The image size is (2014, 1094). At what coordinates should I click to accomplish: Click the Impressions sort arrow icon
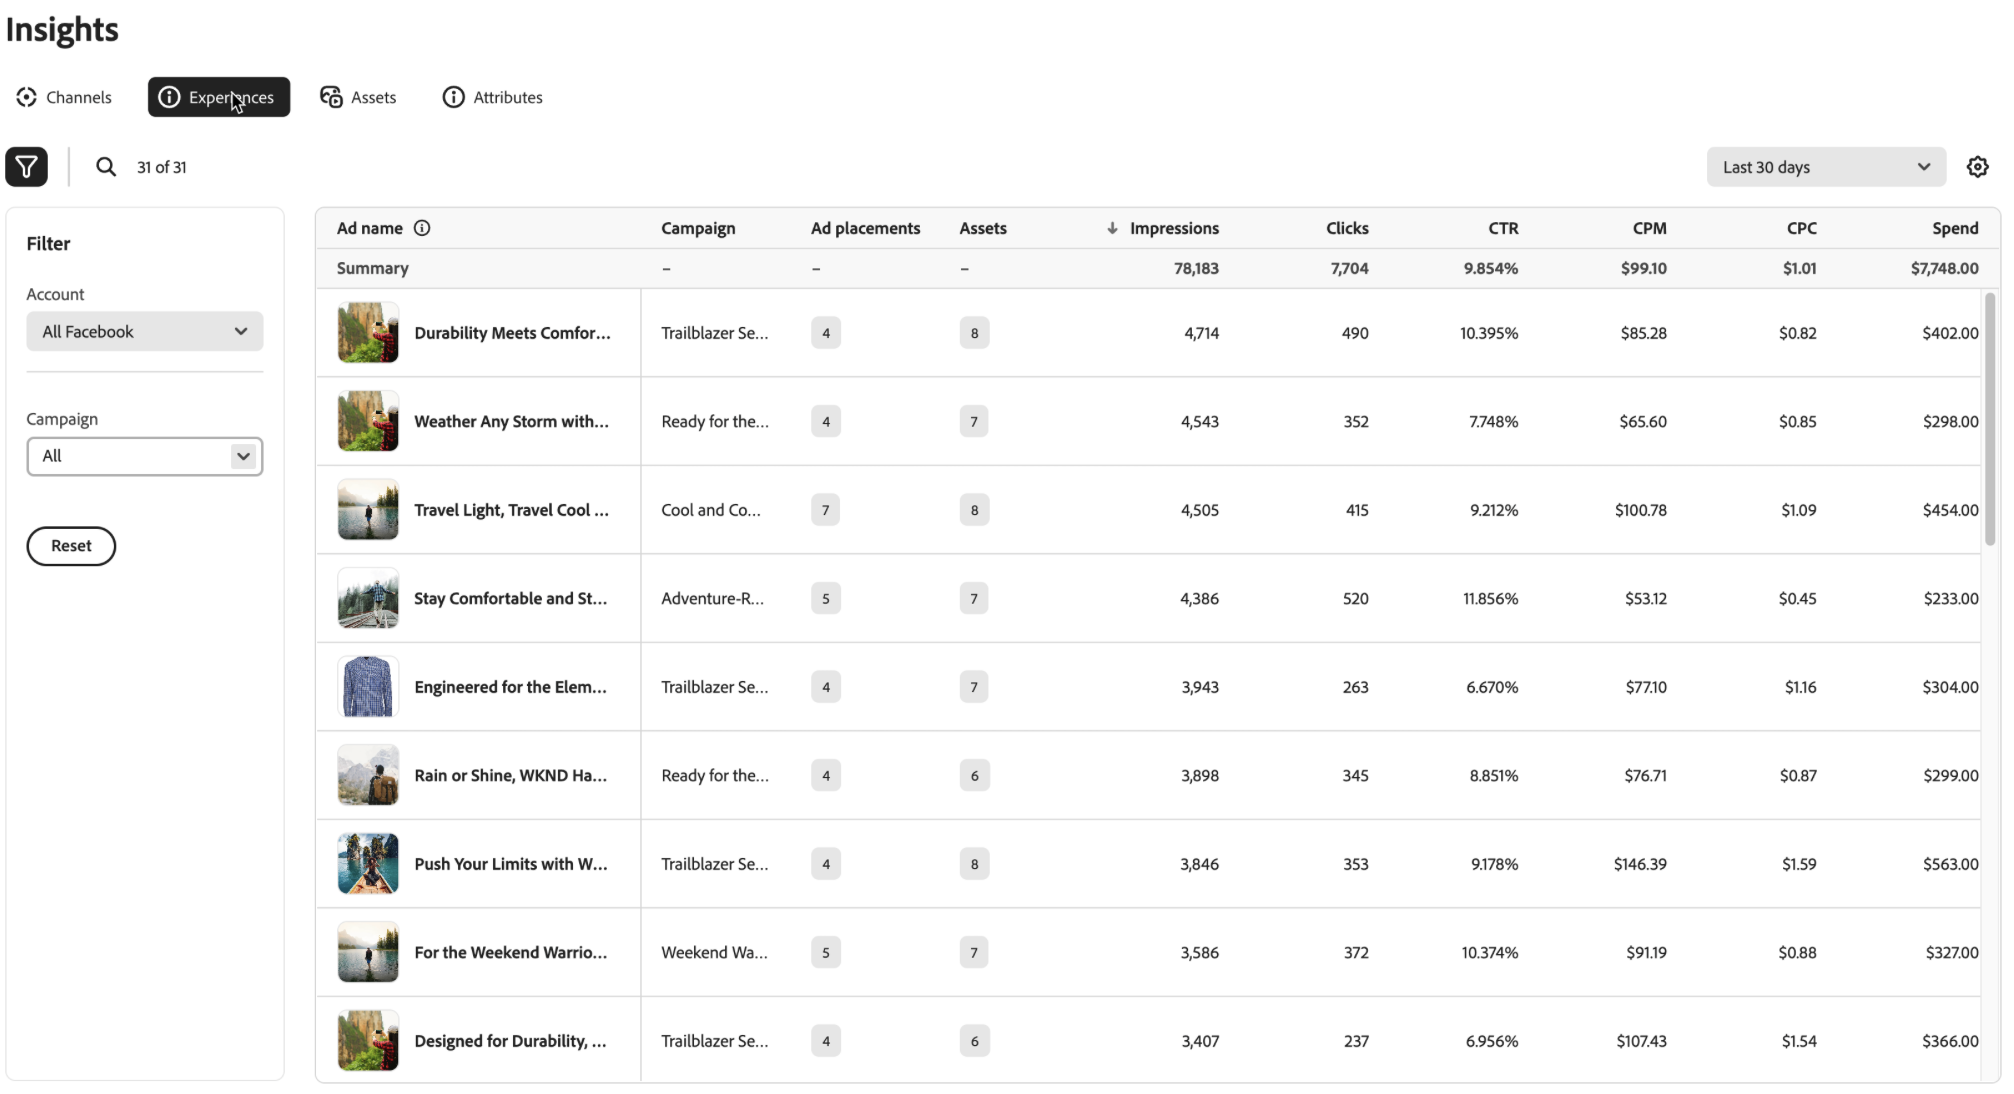1112,228
